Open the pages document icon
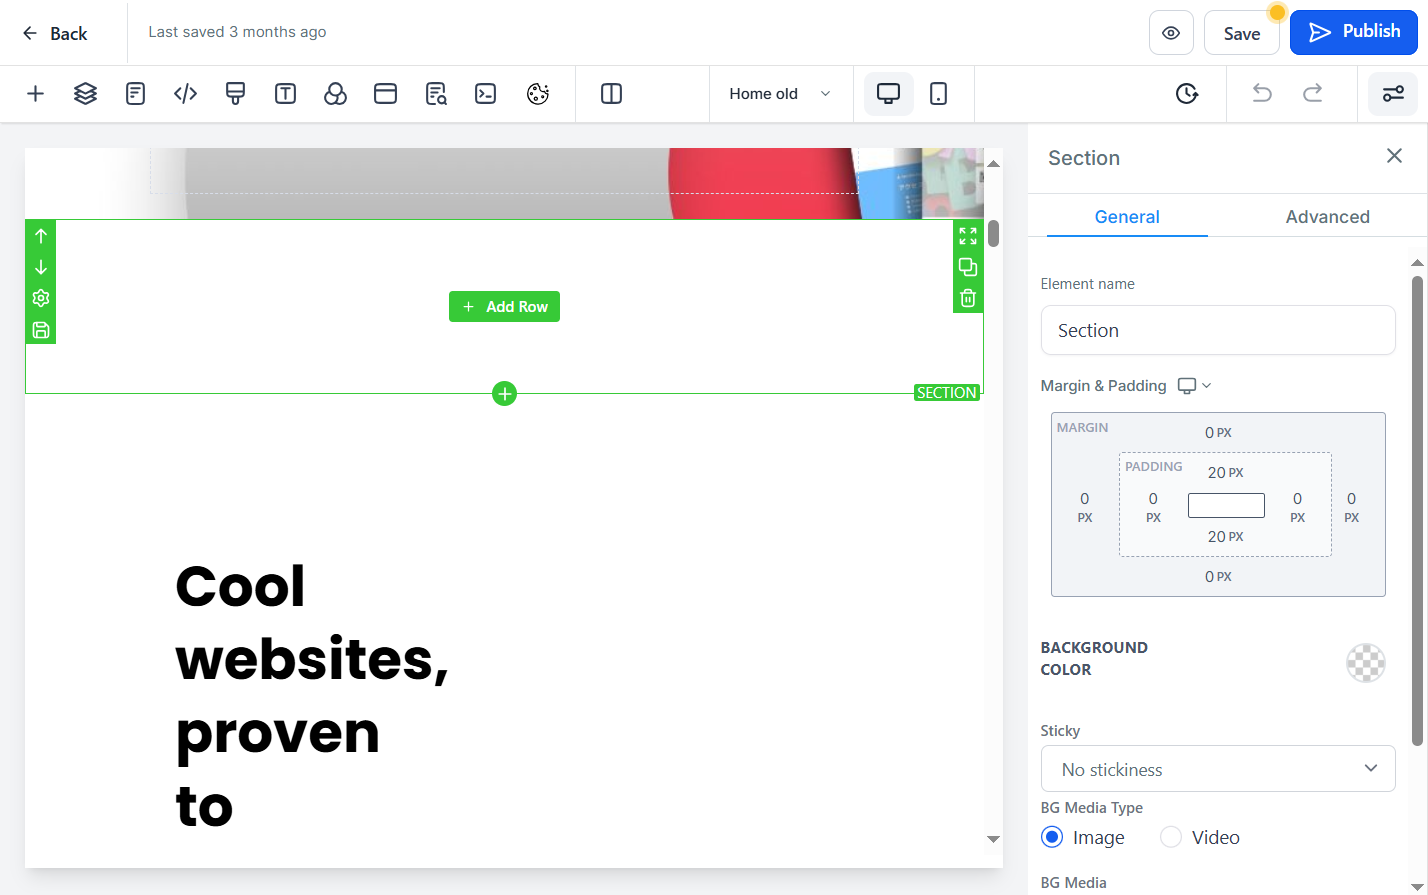Screen dimensions: 1428x895 [x=135, y=94]
